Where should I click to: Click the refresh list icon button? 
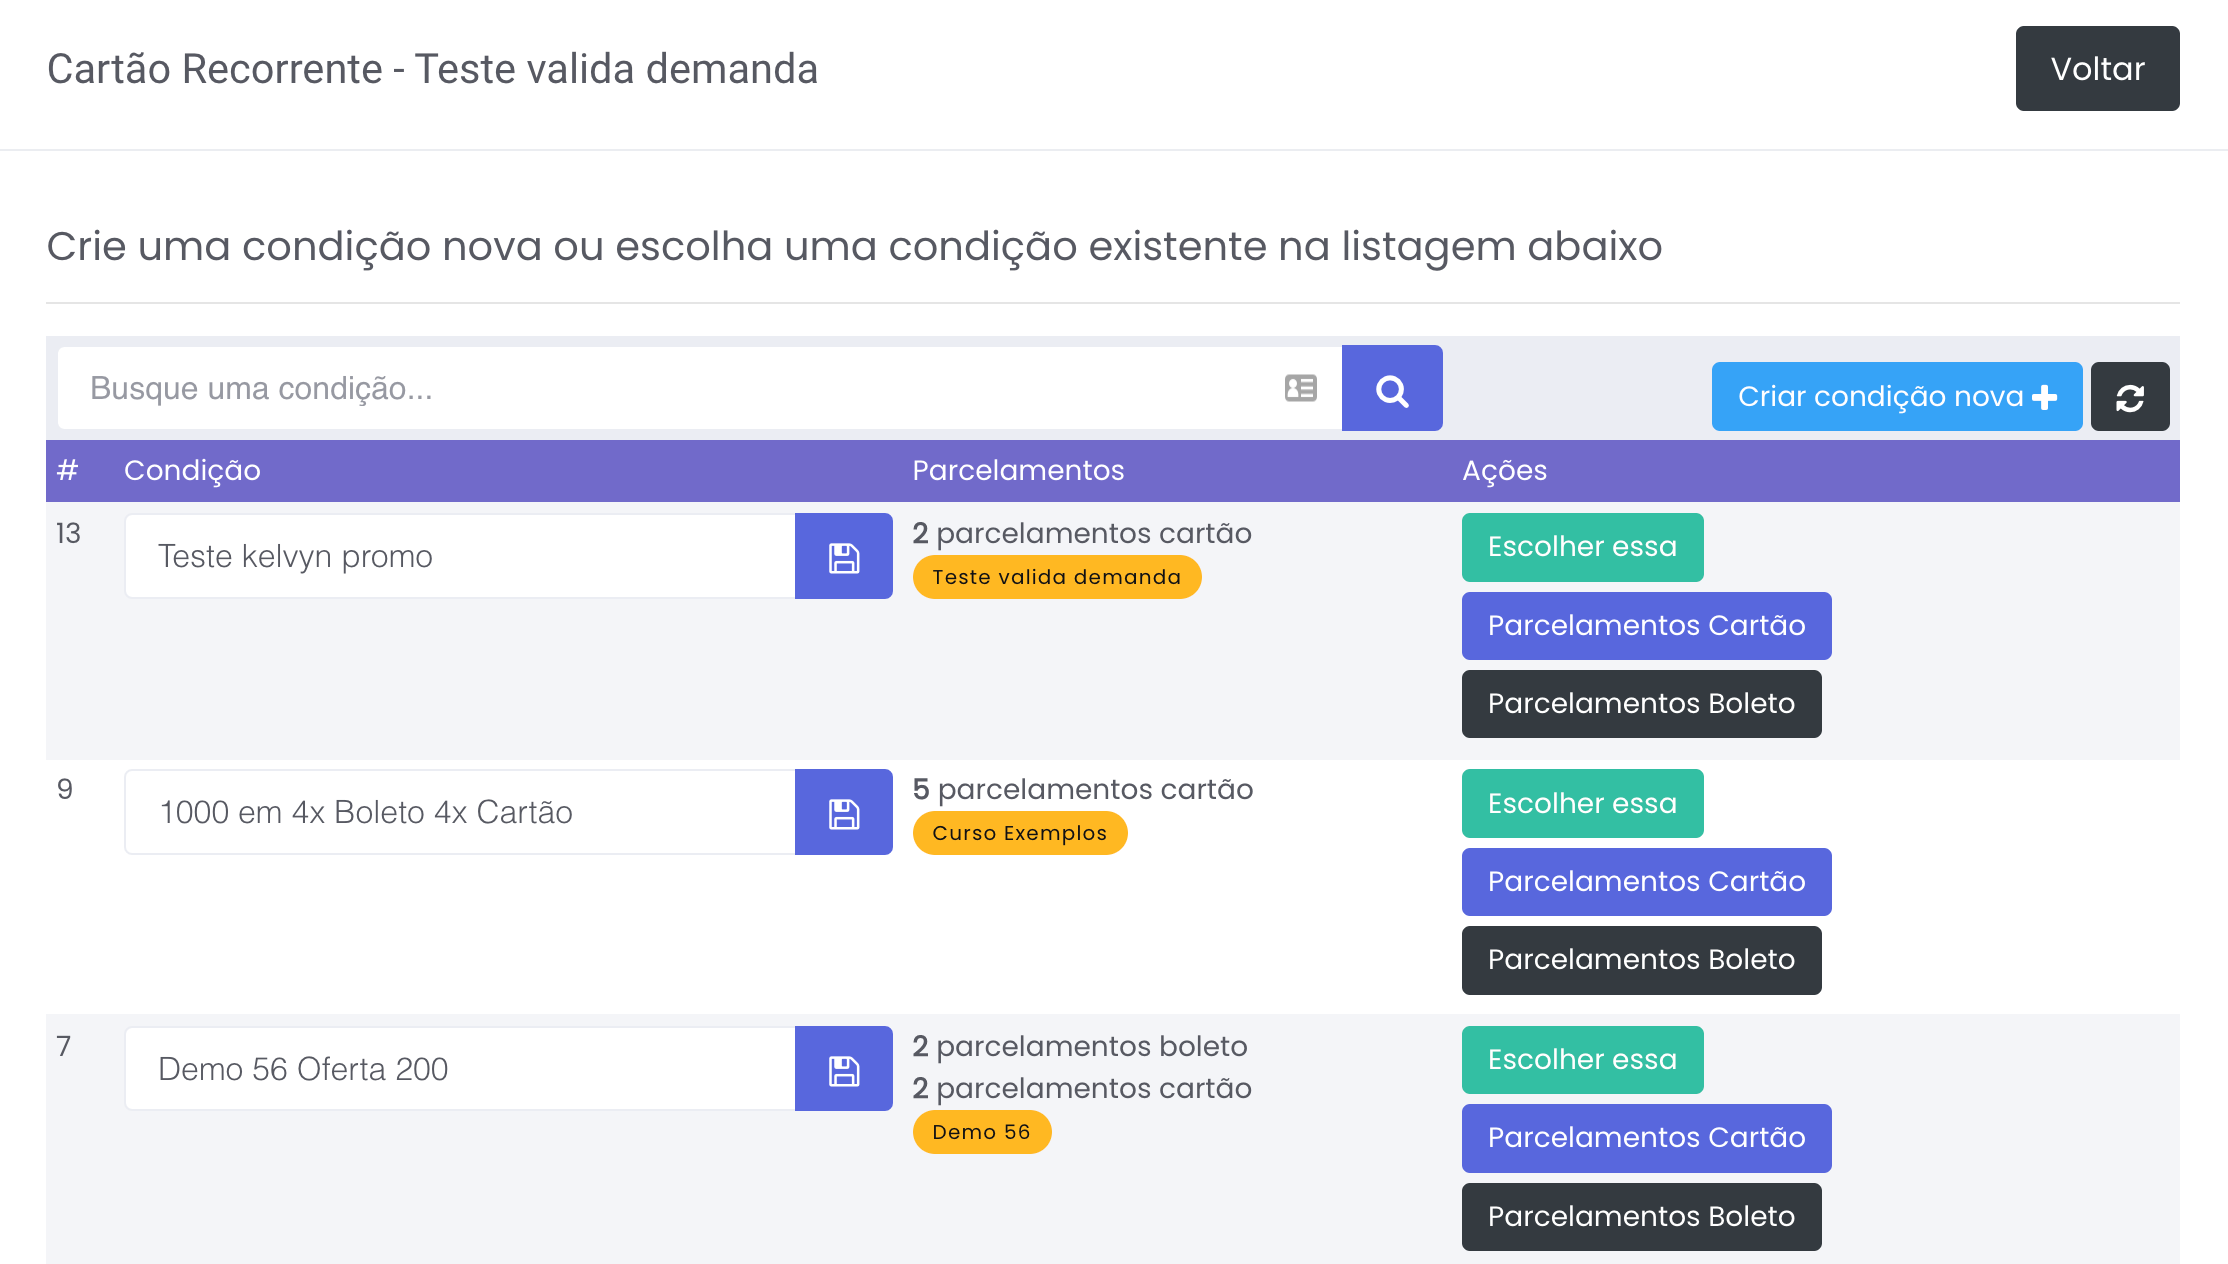point(2129,397)
